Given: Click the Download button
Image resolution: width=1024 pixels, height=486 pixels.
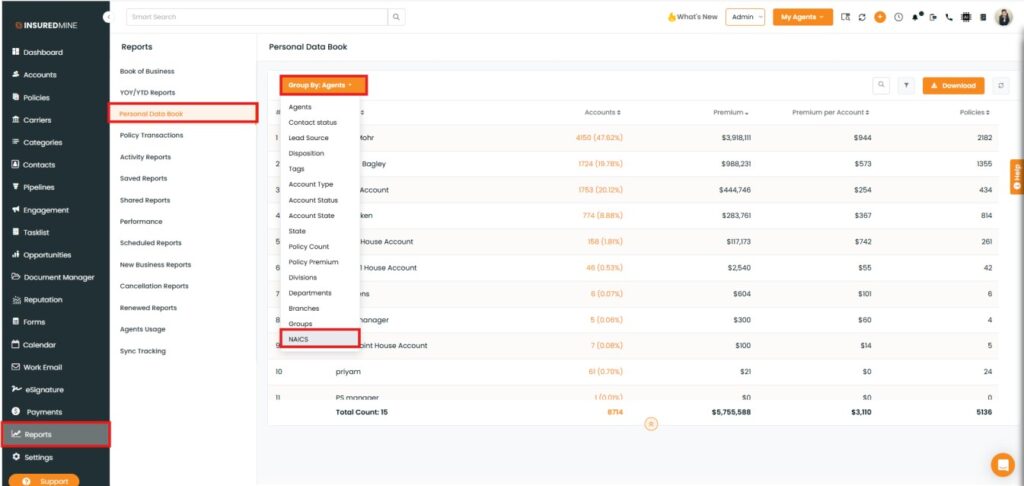Looking at the screenshot, I should (953, 86).
